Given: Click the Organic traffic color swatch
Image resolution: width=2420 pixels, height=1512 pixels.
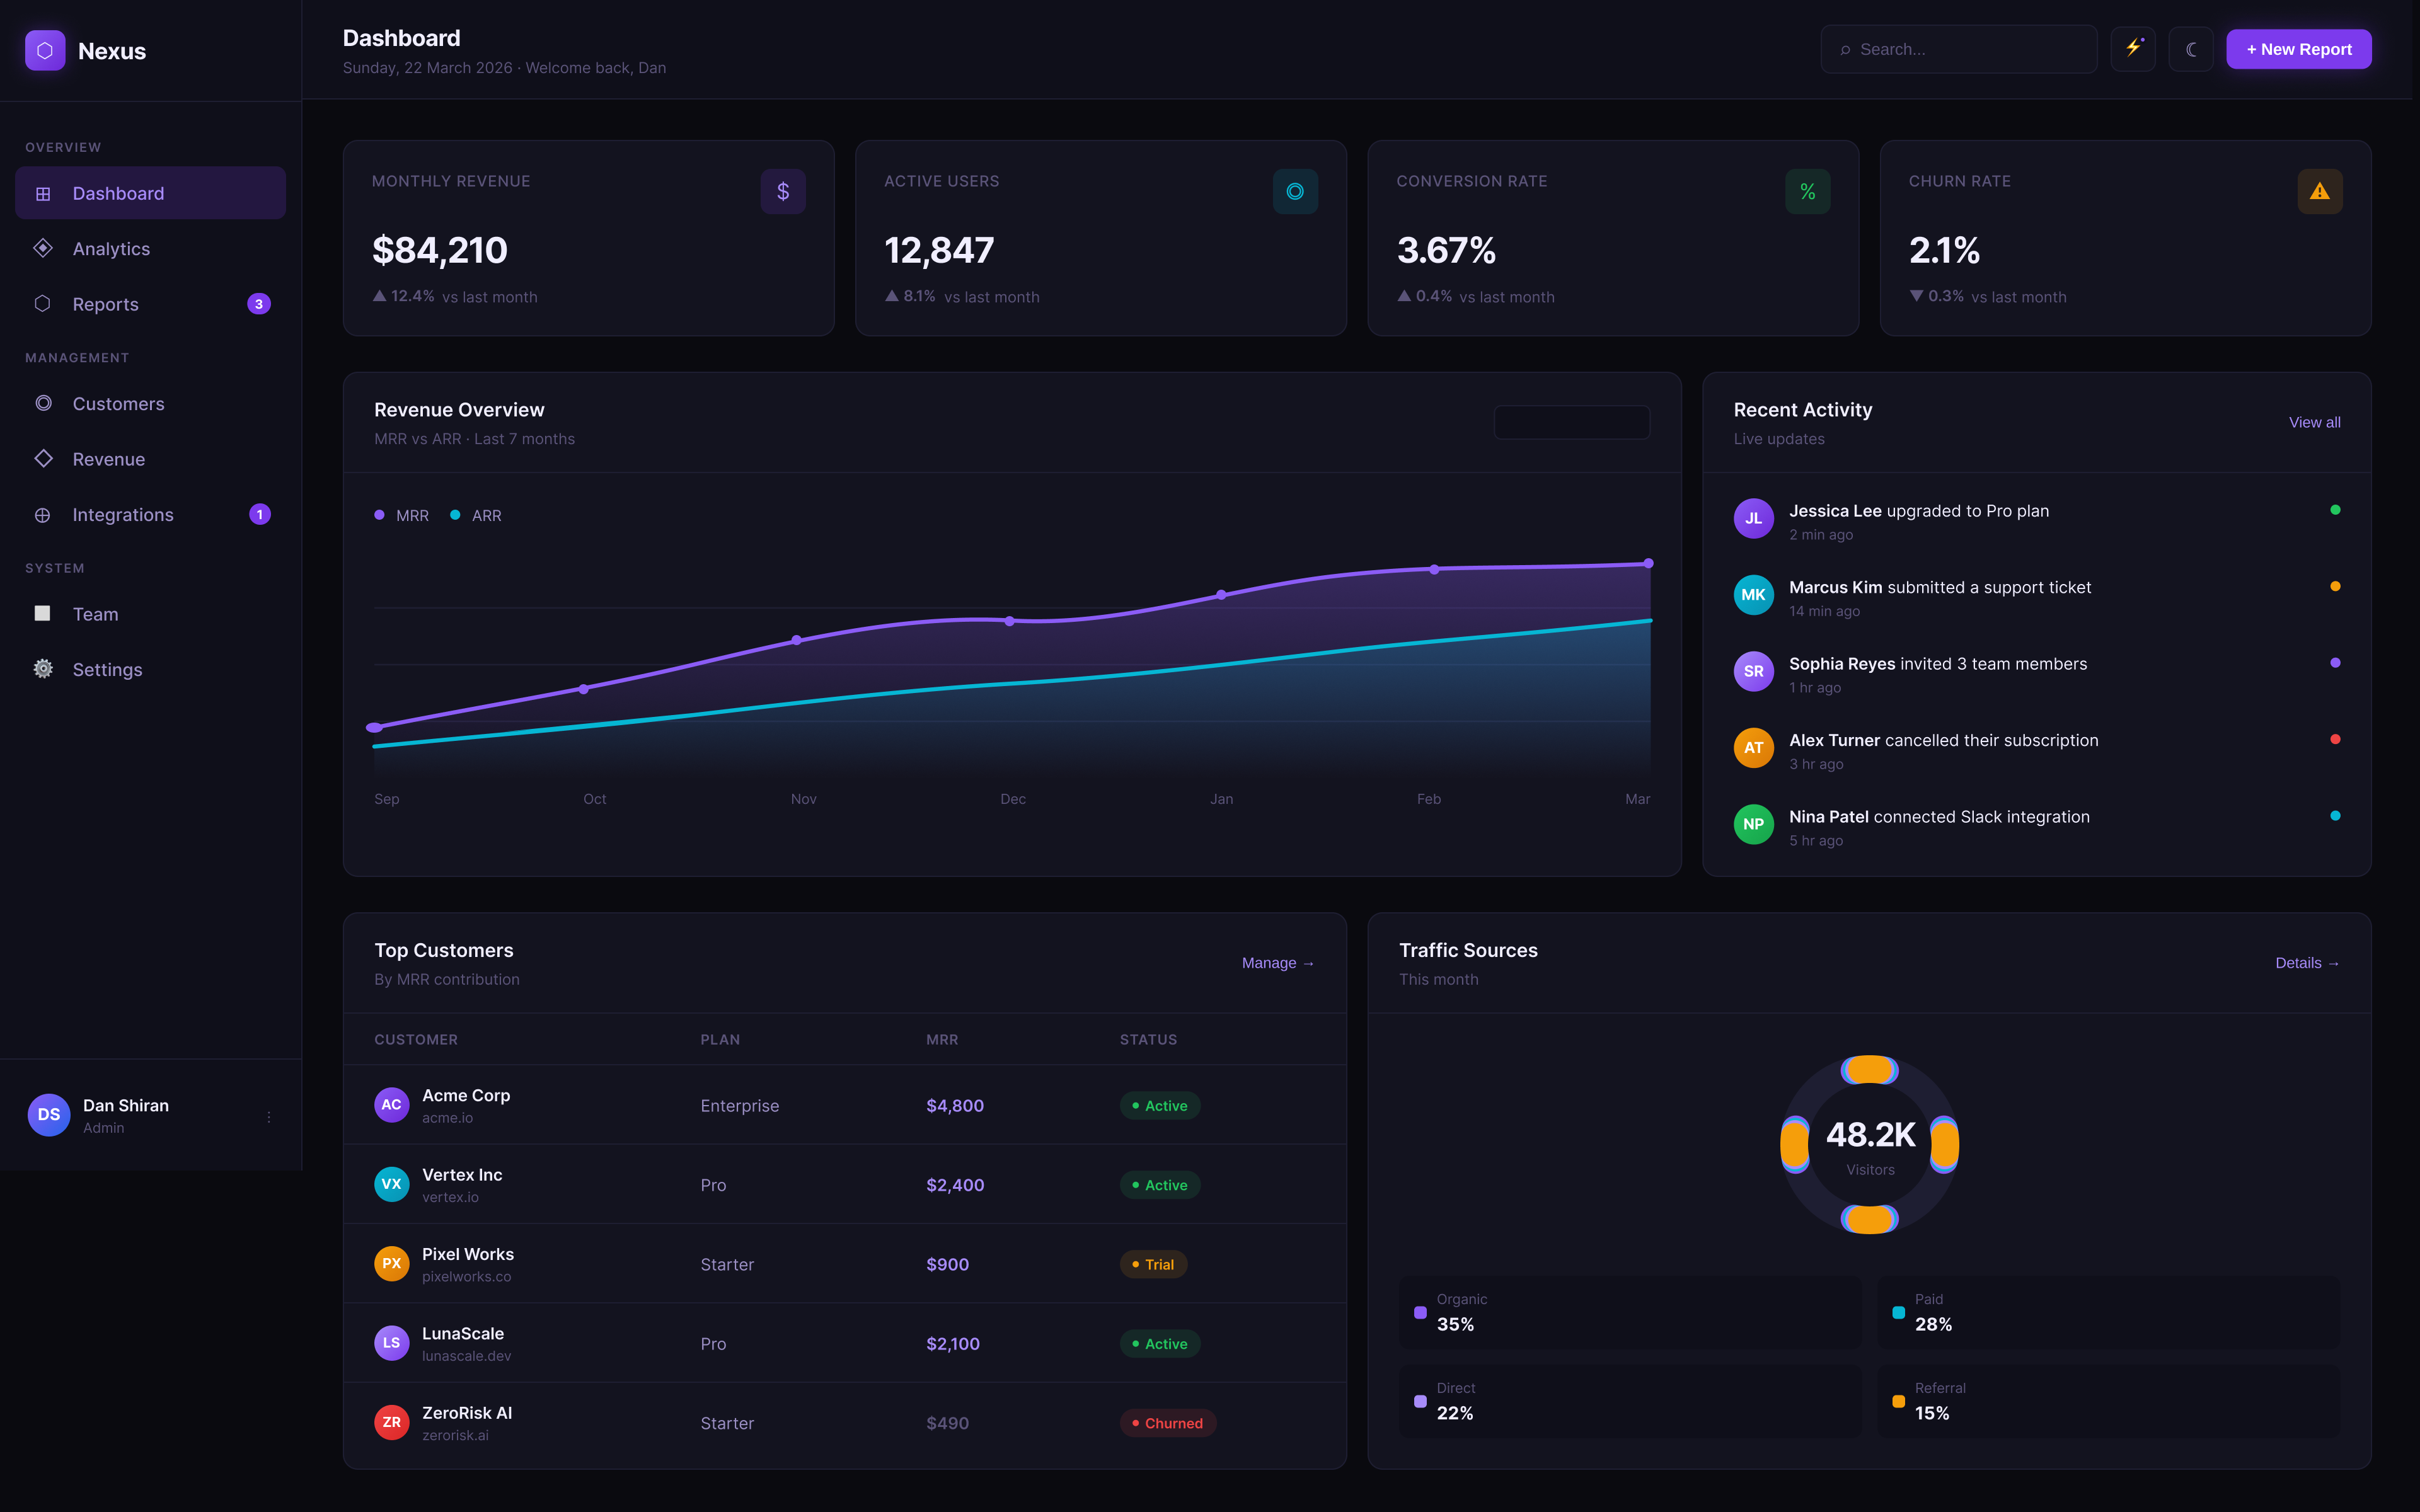Looking at the screenshot, I should pyautogui.click(x=1420, y=1312).
